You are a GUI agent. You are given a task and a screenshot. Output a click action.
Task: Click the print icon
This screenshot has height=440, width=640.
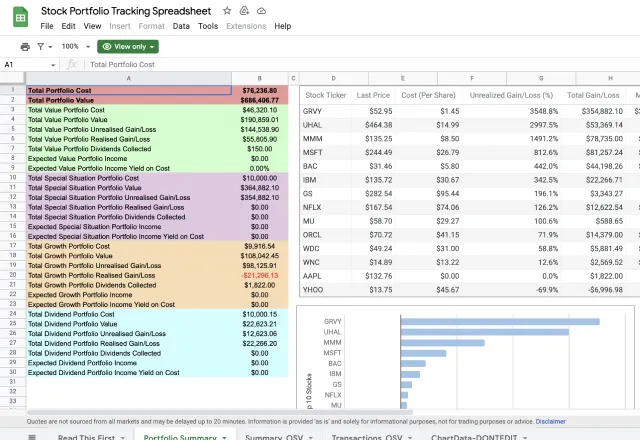(25, 47)
